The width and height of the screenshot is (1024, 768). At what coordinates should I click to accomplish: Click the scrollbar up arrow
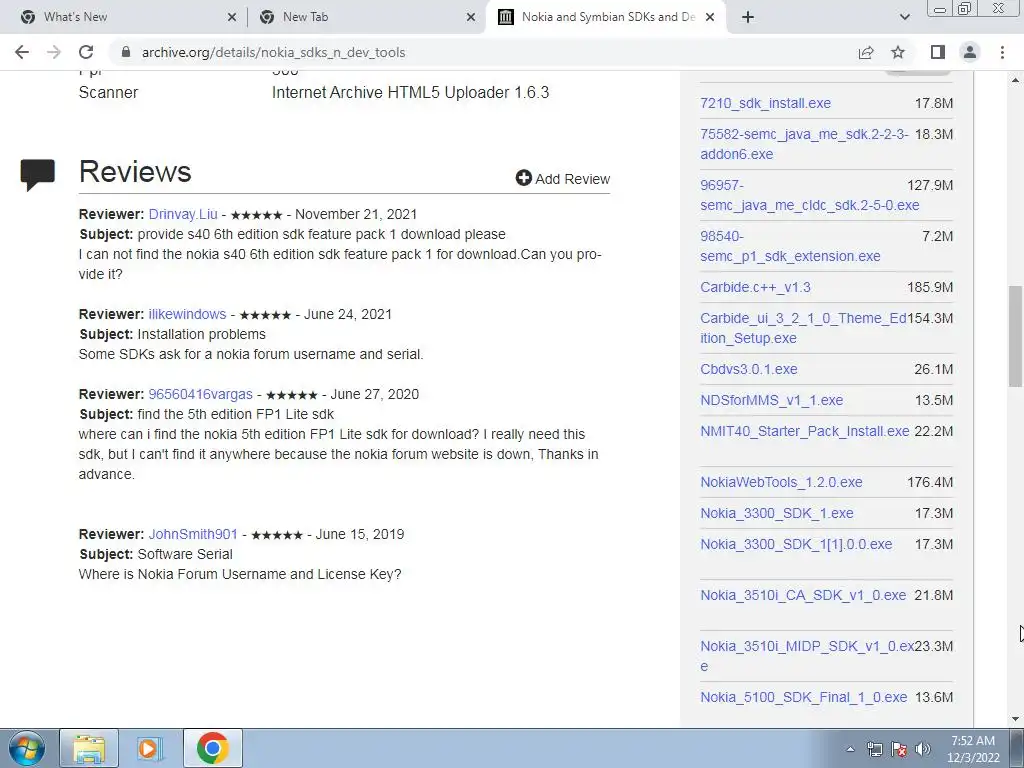click(1015, 79)
